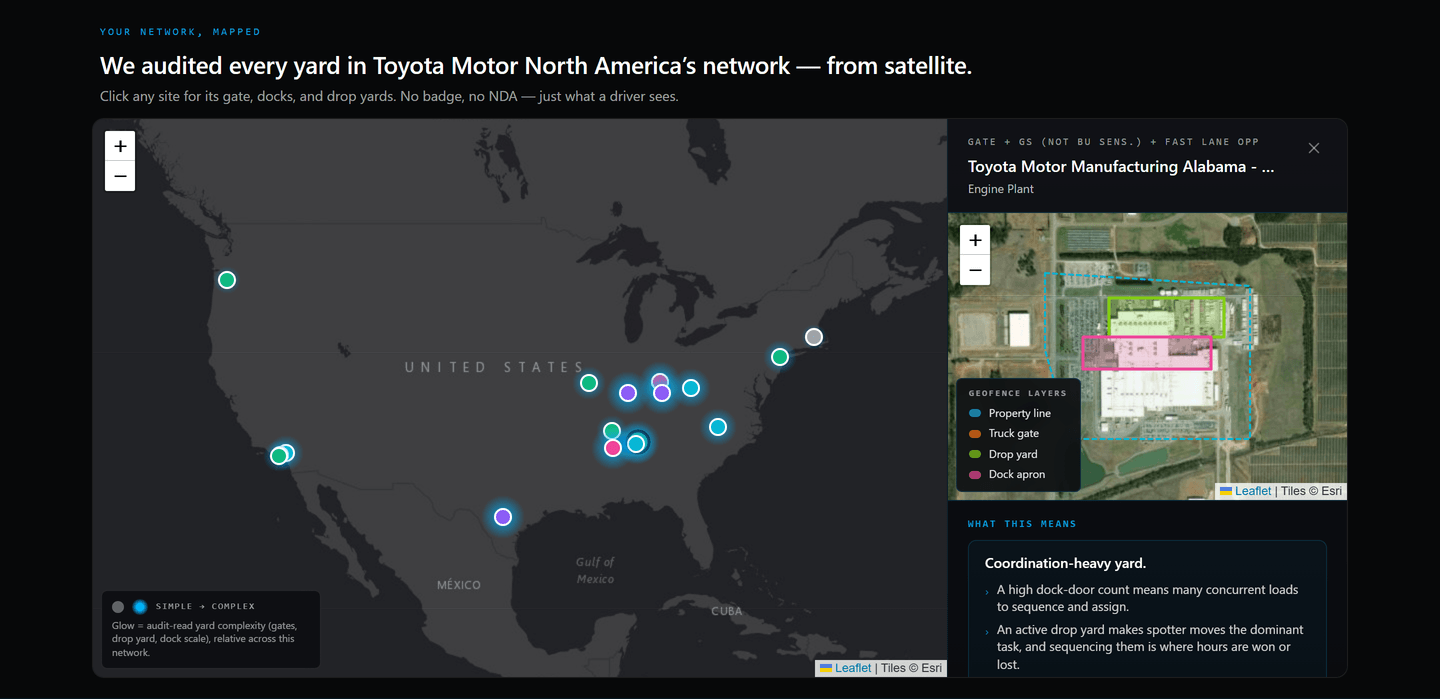Click the 'Tiles © Esri' attribution on main map

(911, 668)
